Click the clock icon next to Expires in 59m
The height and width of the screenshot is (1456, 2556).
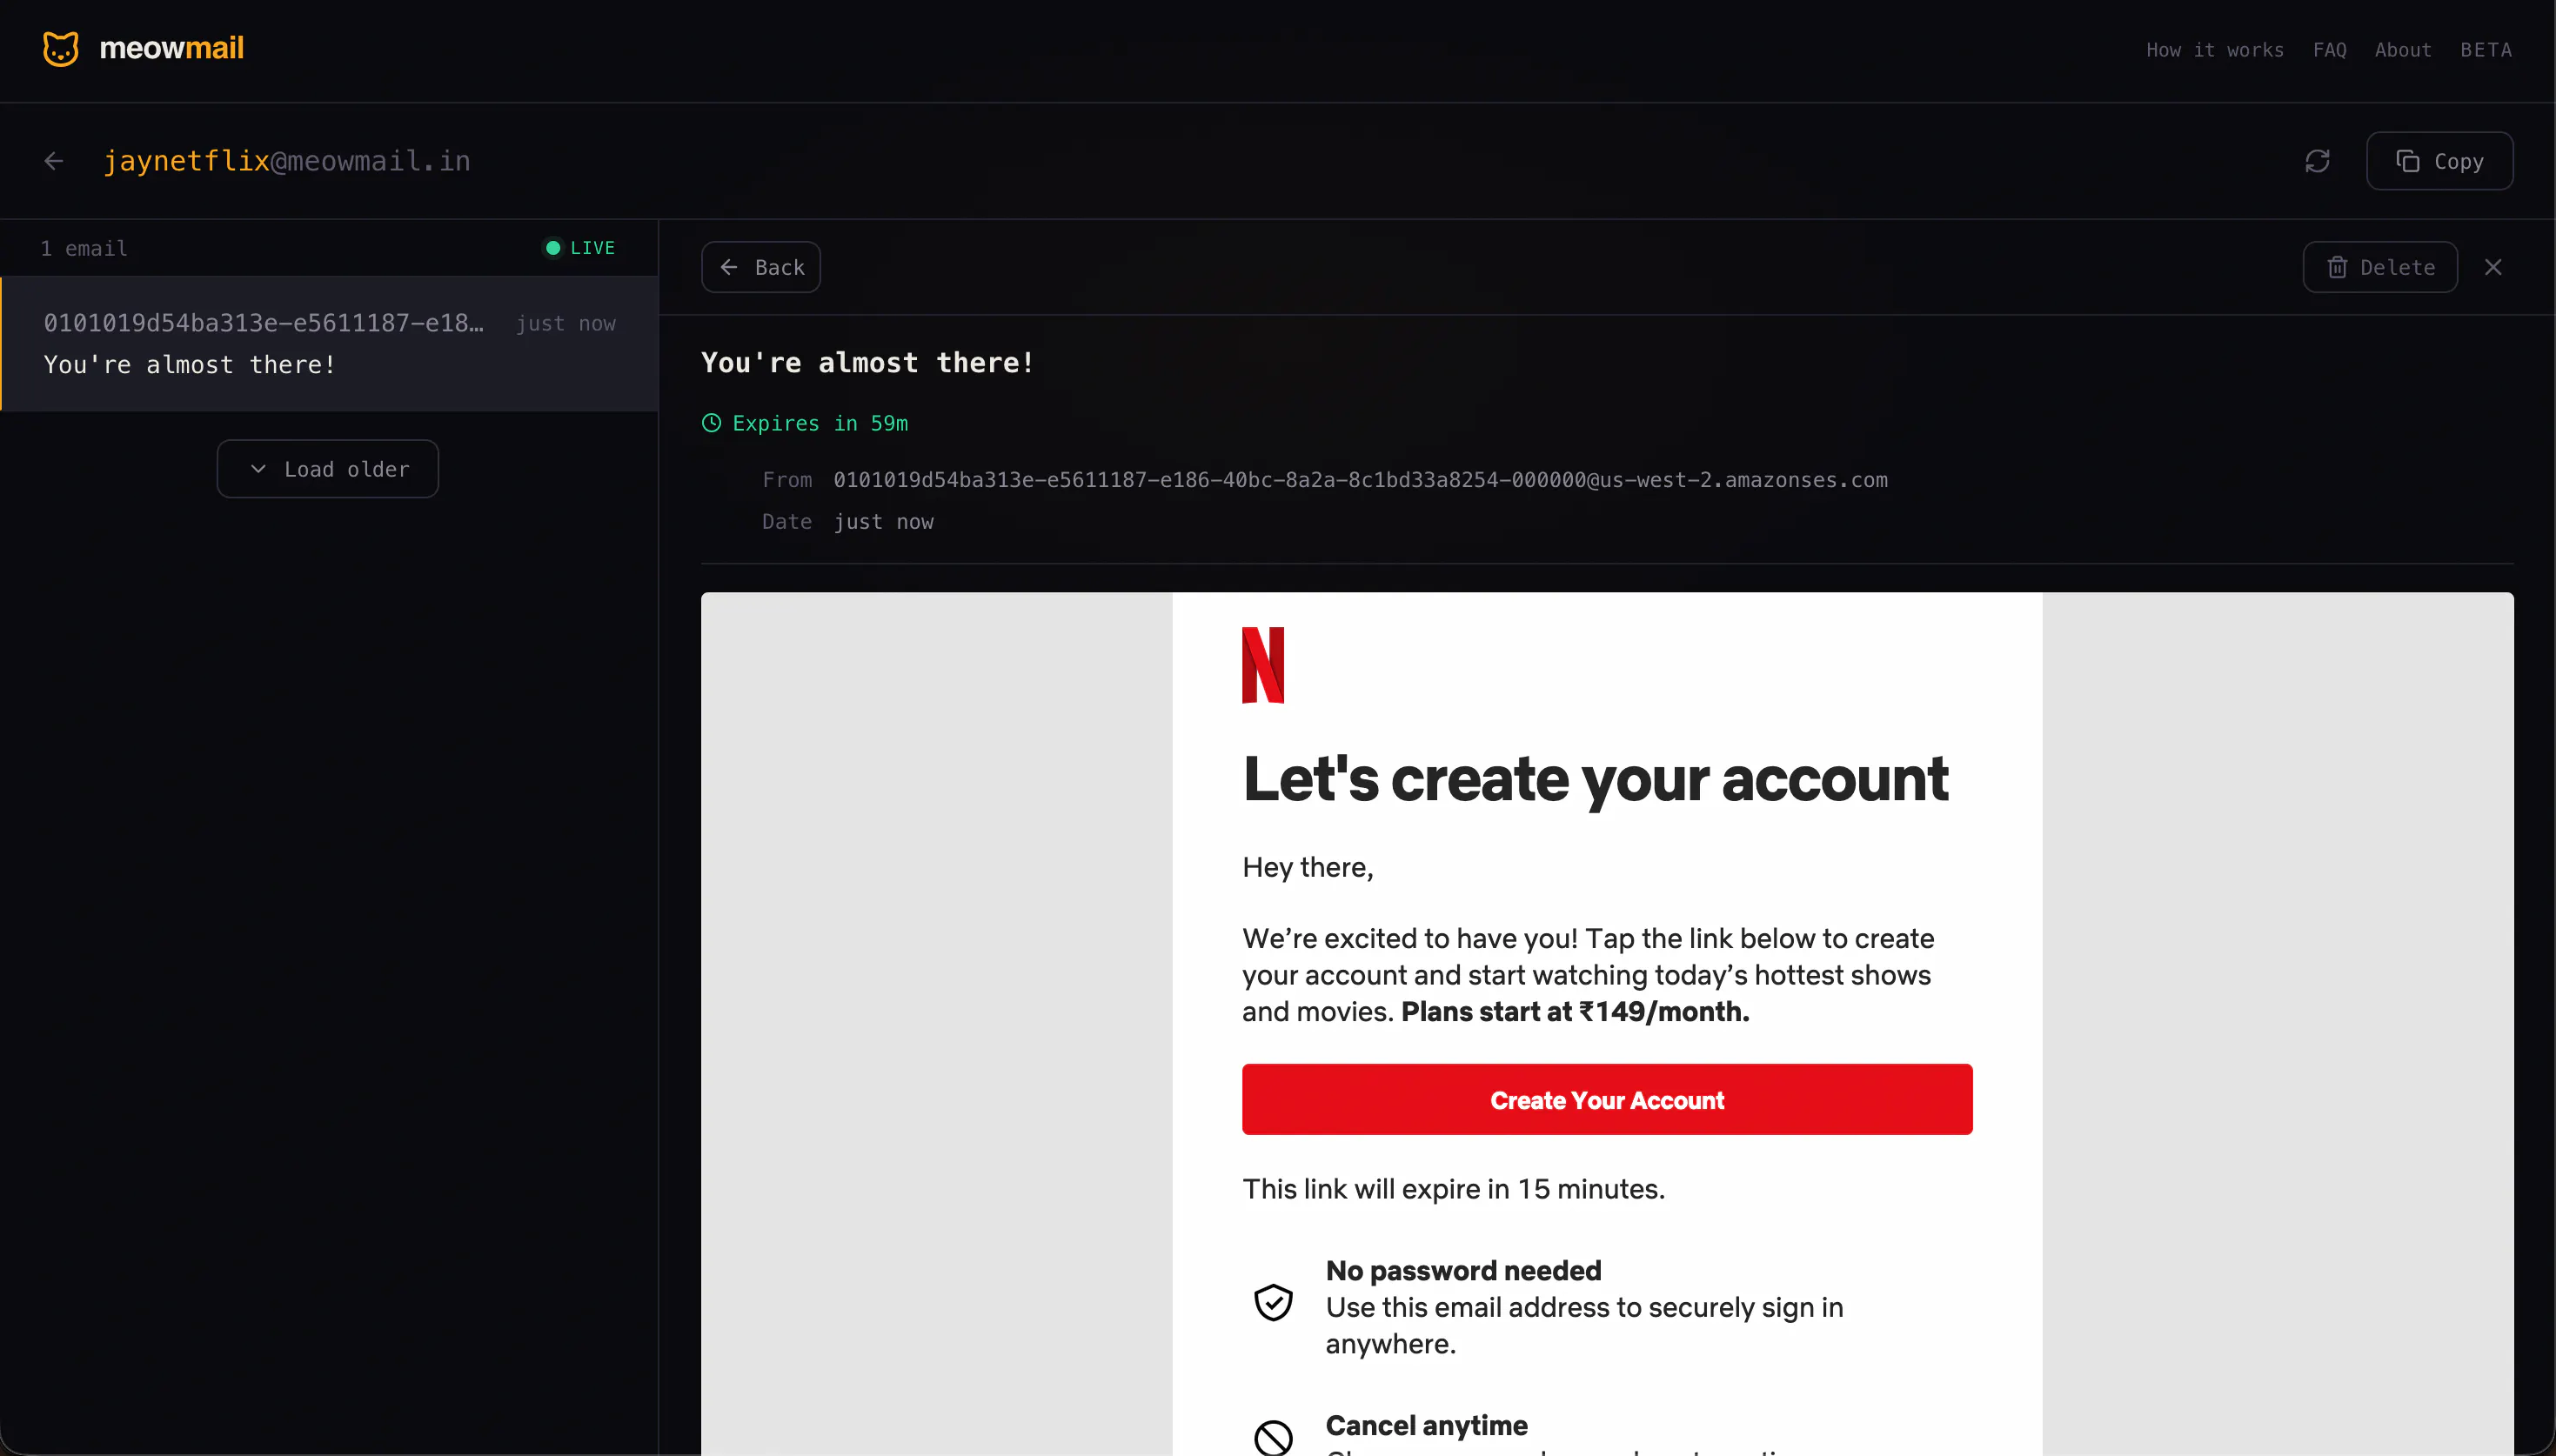click(x=711, y=423)
